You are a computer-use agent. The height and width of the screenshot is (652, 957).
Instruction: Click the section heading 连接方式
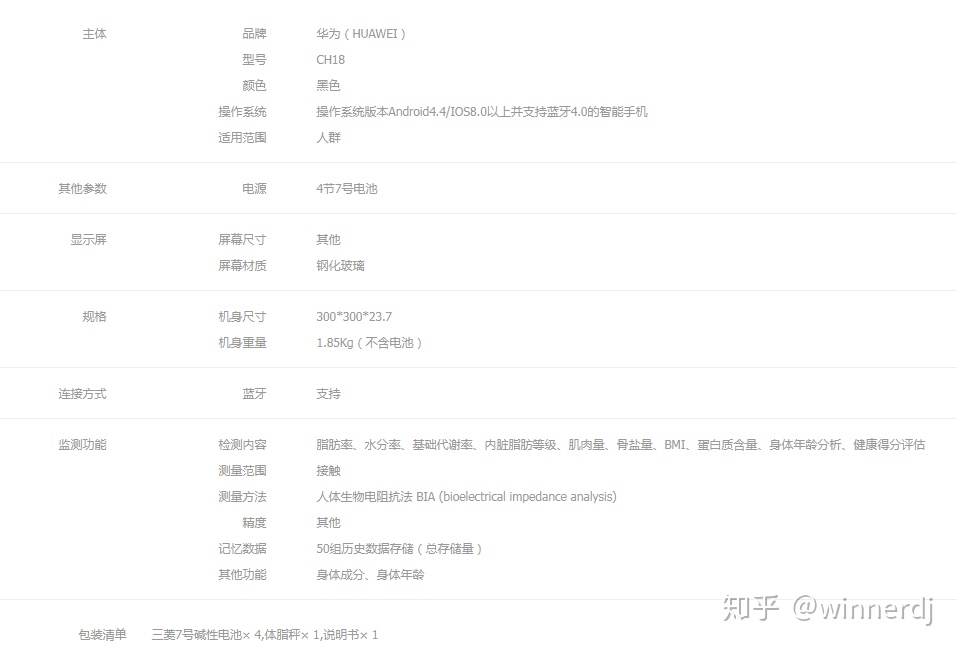tap(82, 394)
